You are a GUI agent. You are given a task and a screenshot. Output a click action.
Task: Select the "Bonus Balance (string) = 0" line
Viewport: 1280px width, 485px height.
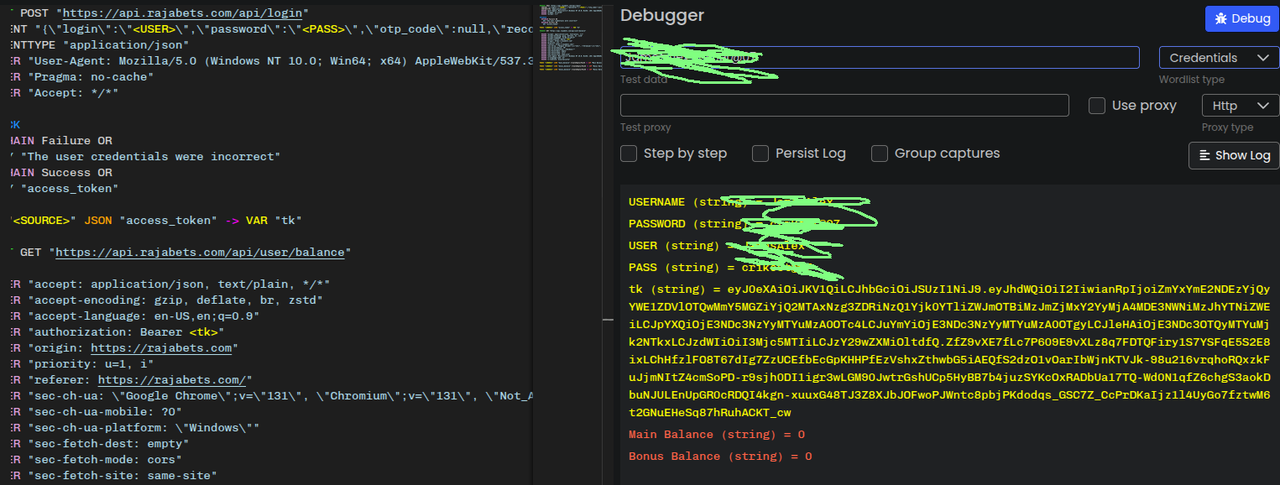point(720,456)
